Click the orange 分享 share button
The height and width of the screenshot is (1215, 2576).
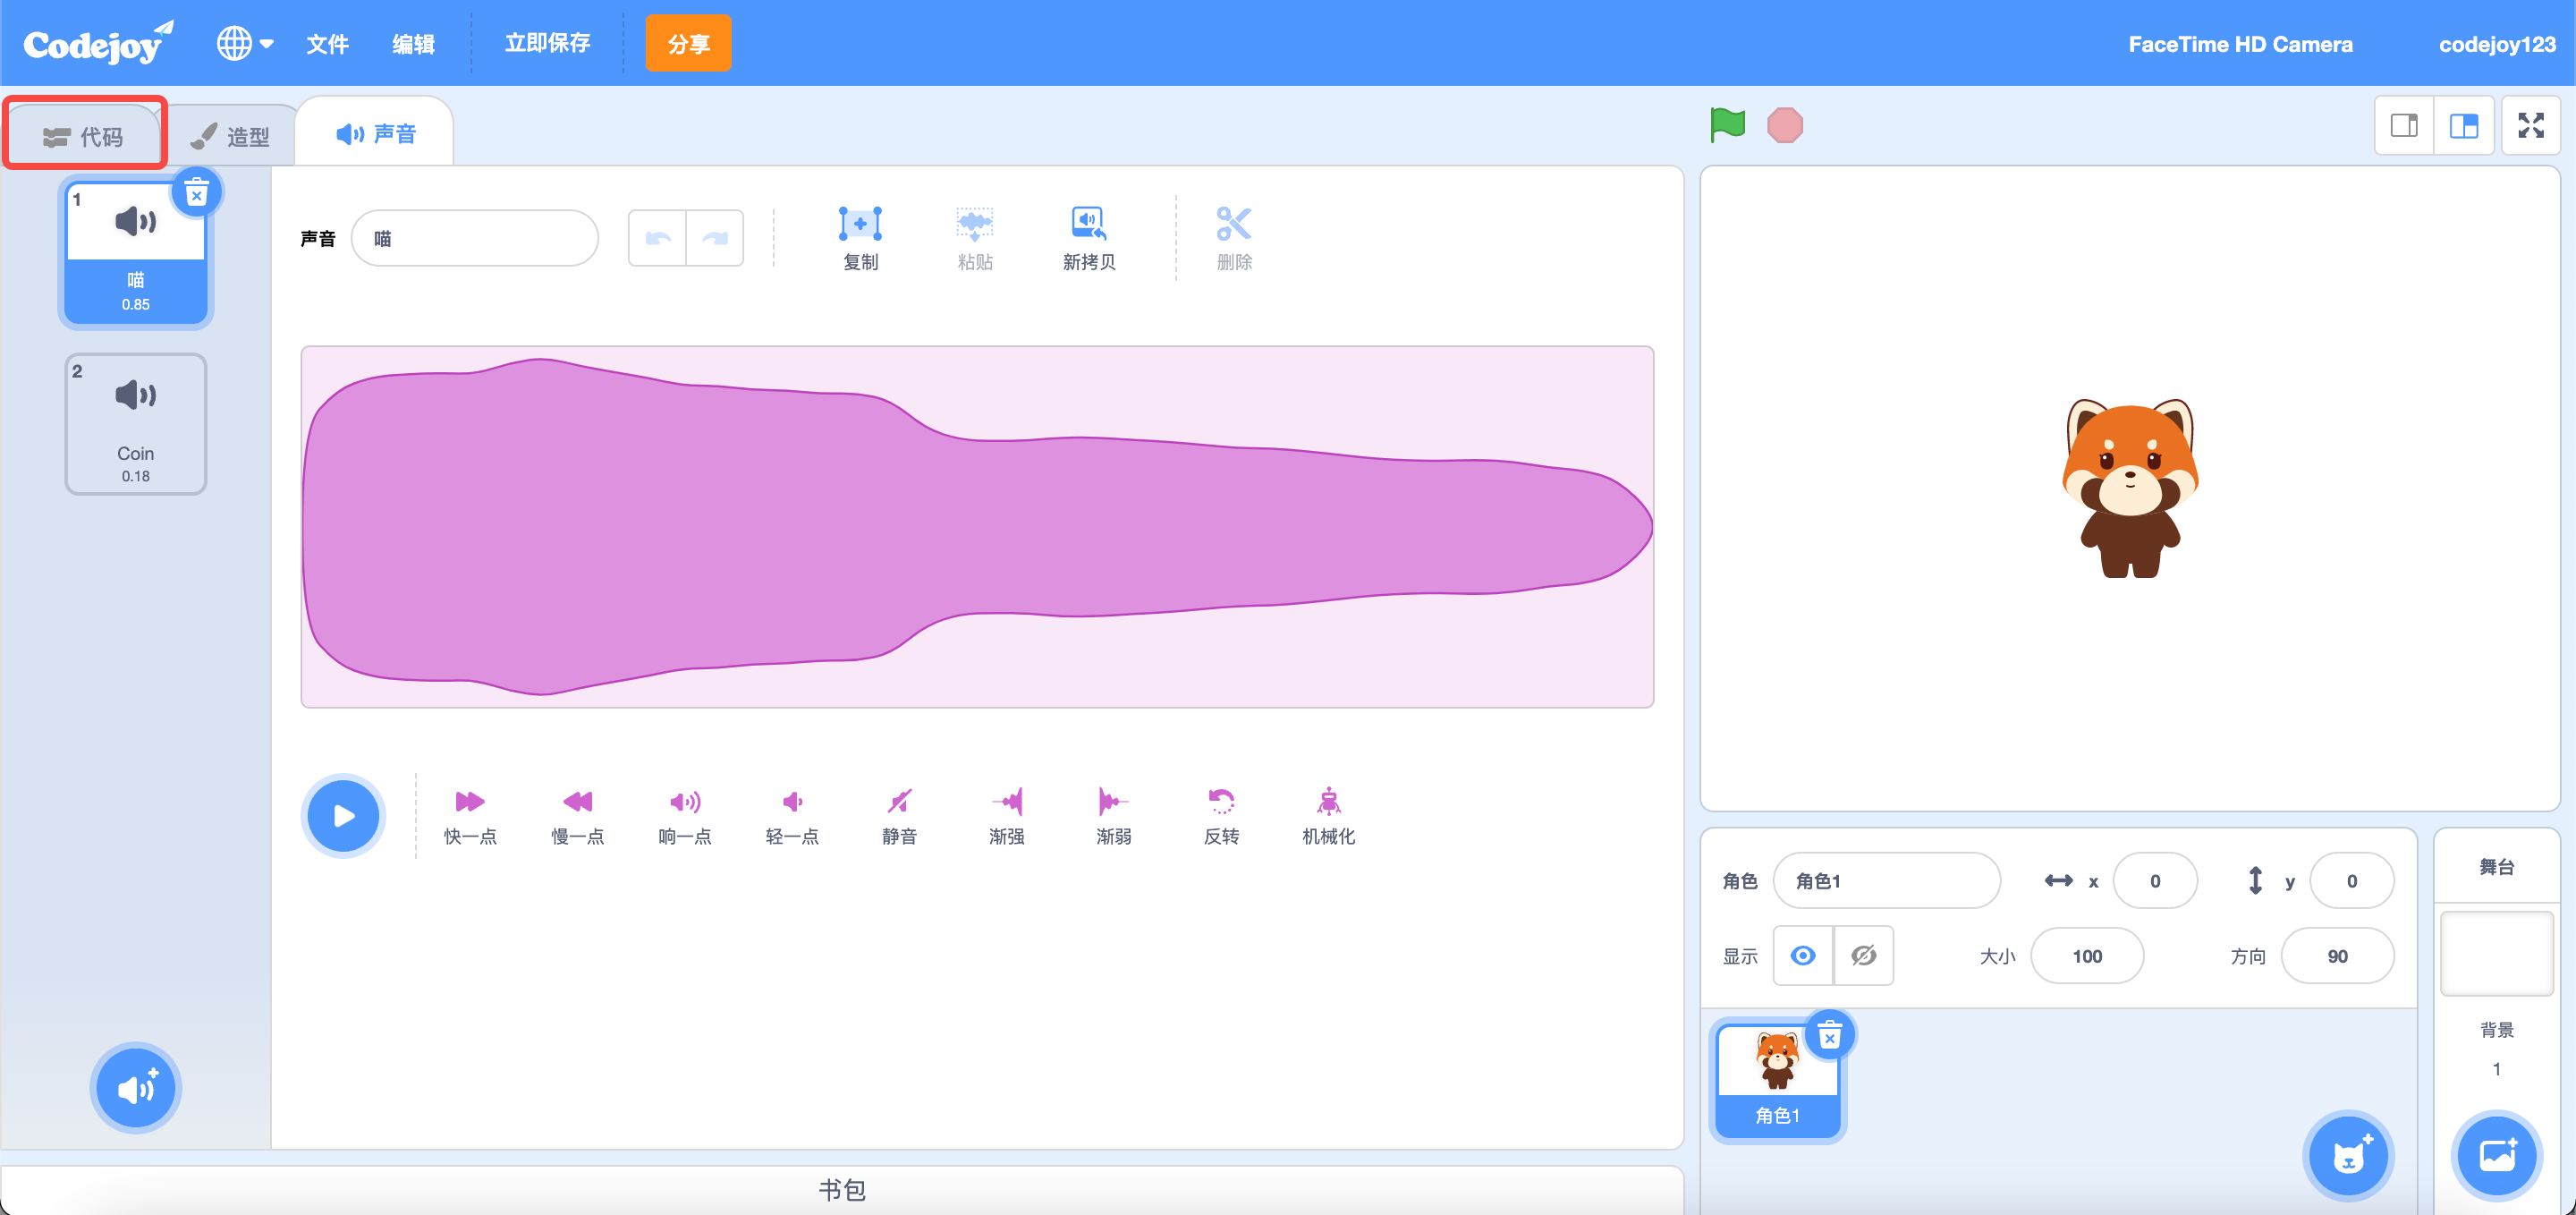688,44
